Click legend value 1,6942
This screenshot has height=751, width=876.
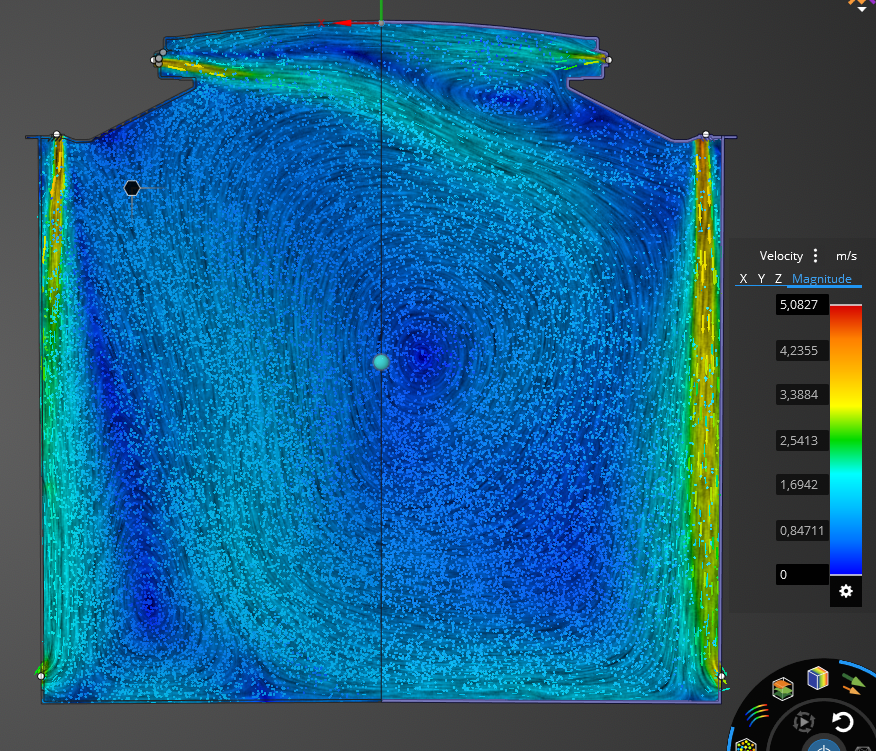click(x=802, y=484)
